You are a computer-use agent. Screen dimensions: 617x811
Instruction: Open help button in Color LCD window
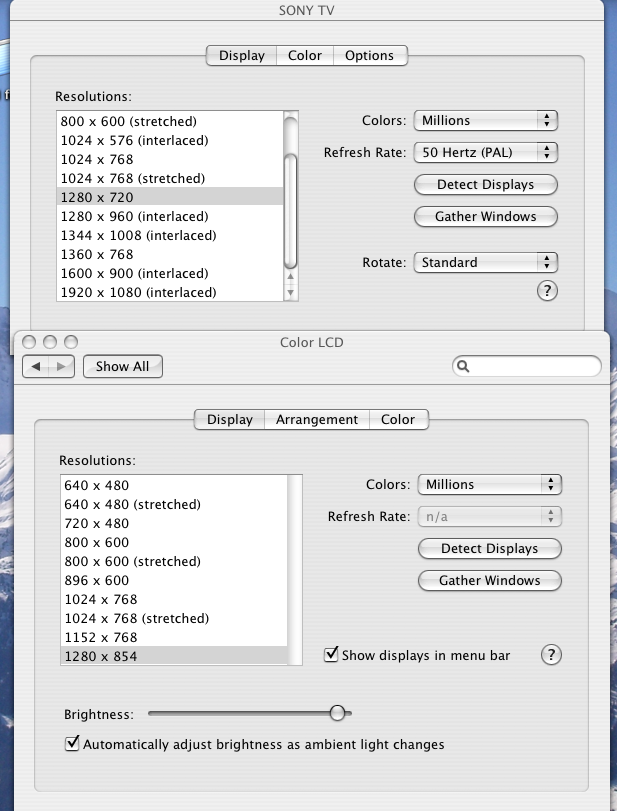tap(551, 655)
